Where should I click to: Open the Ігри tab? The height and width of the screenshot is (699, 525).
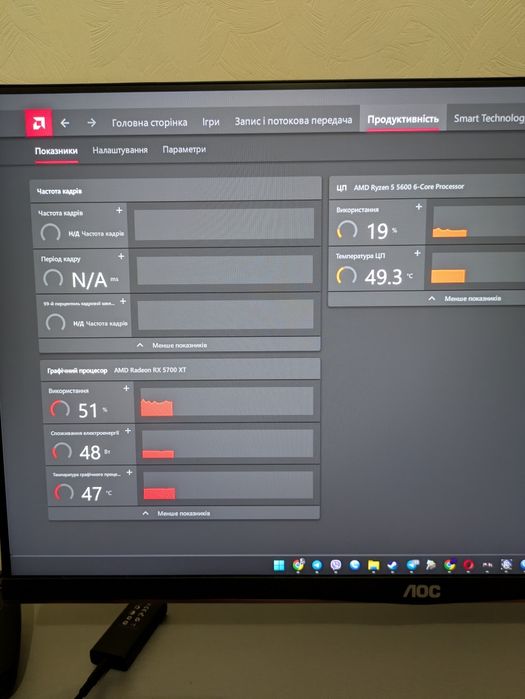pos(211,122)
